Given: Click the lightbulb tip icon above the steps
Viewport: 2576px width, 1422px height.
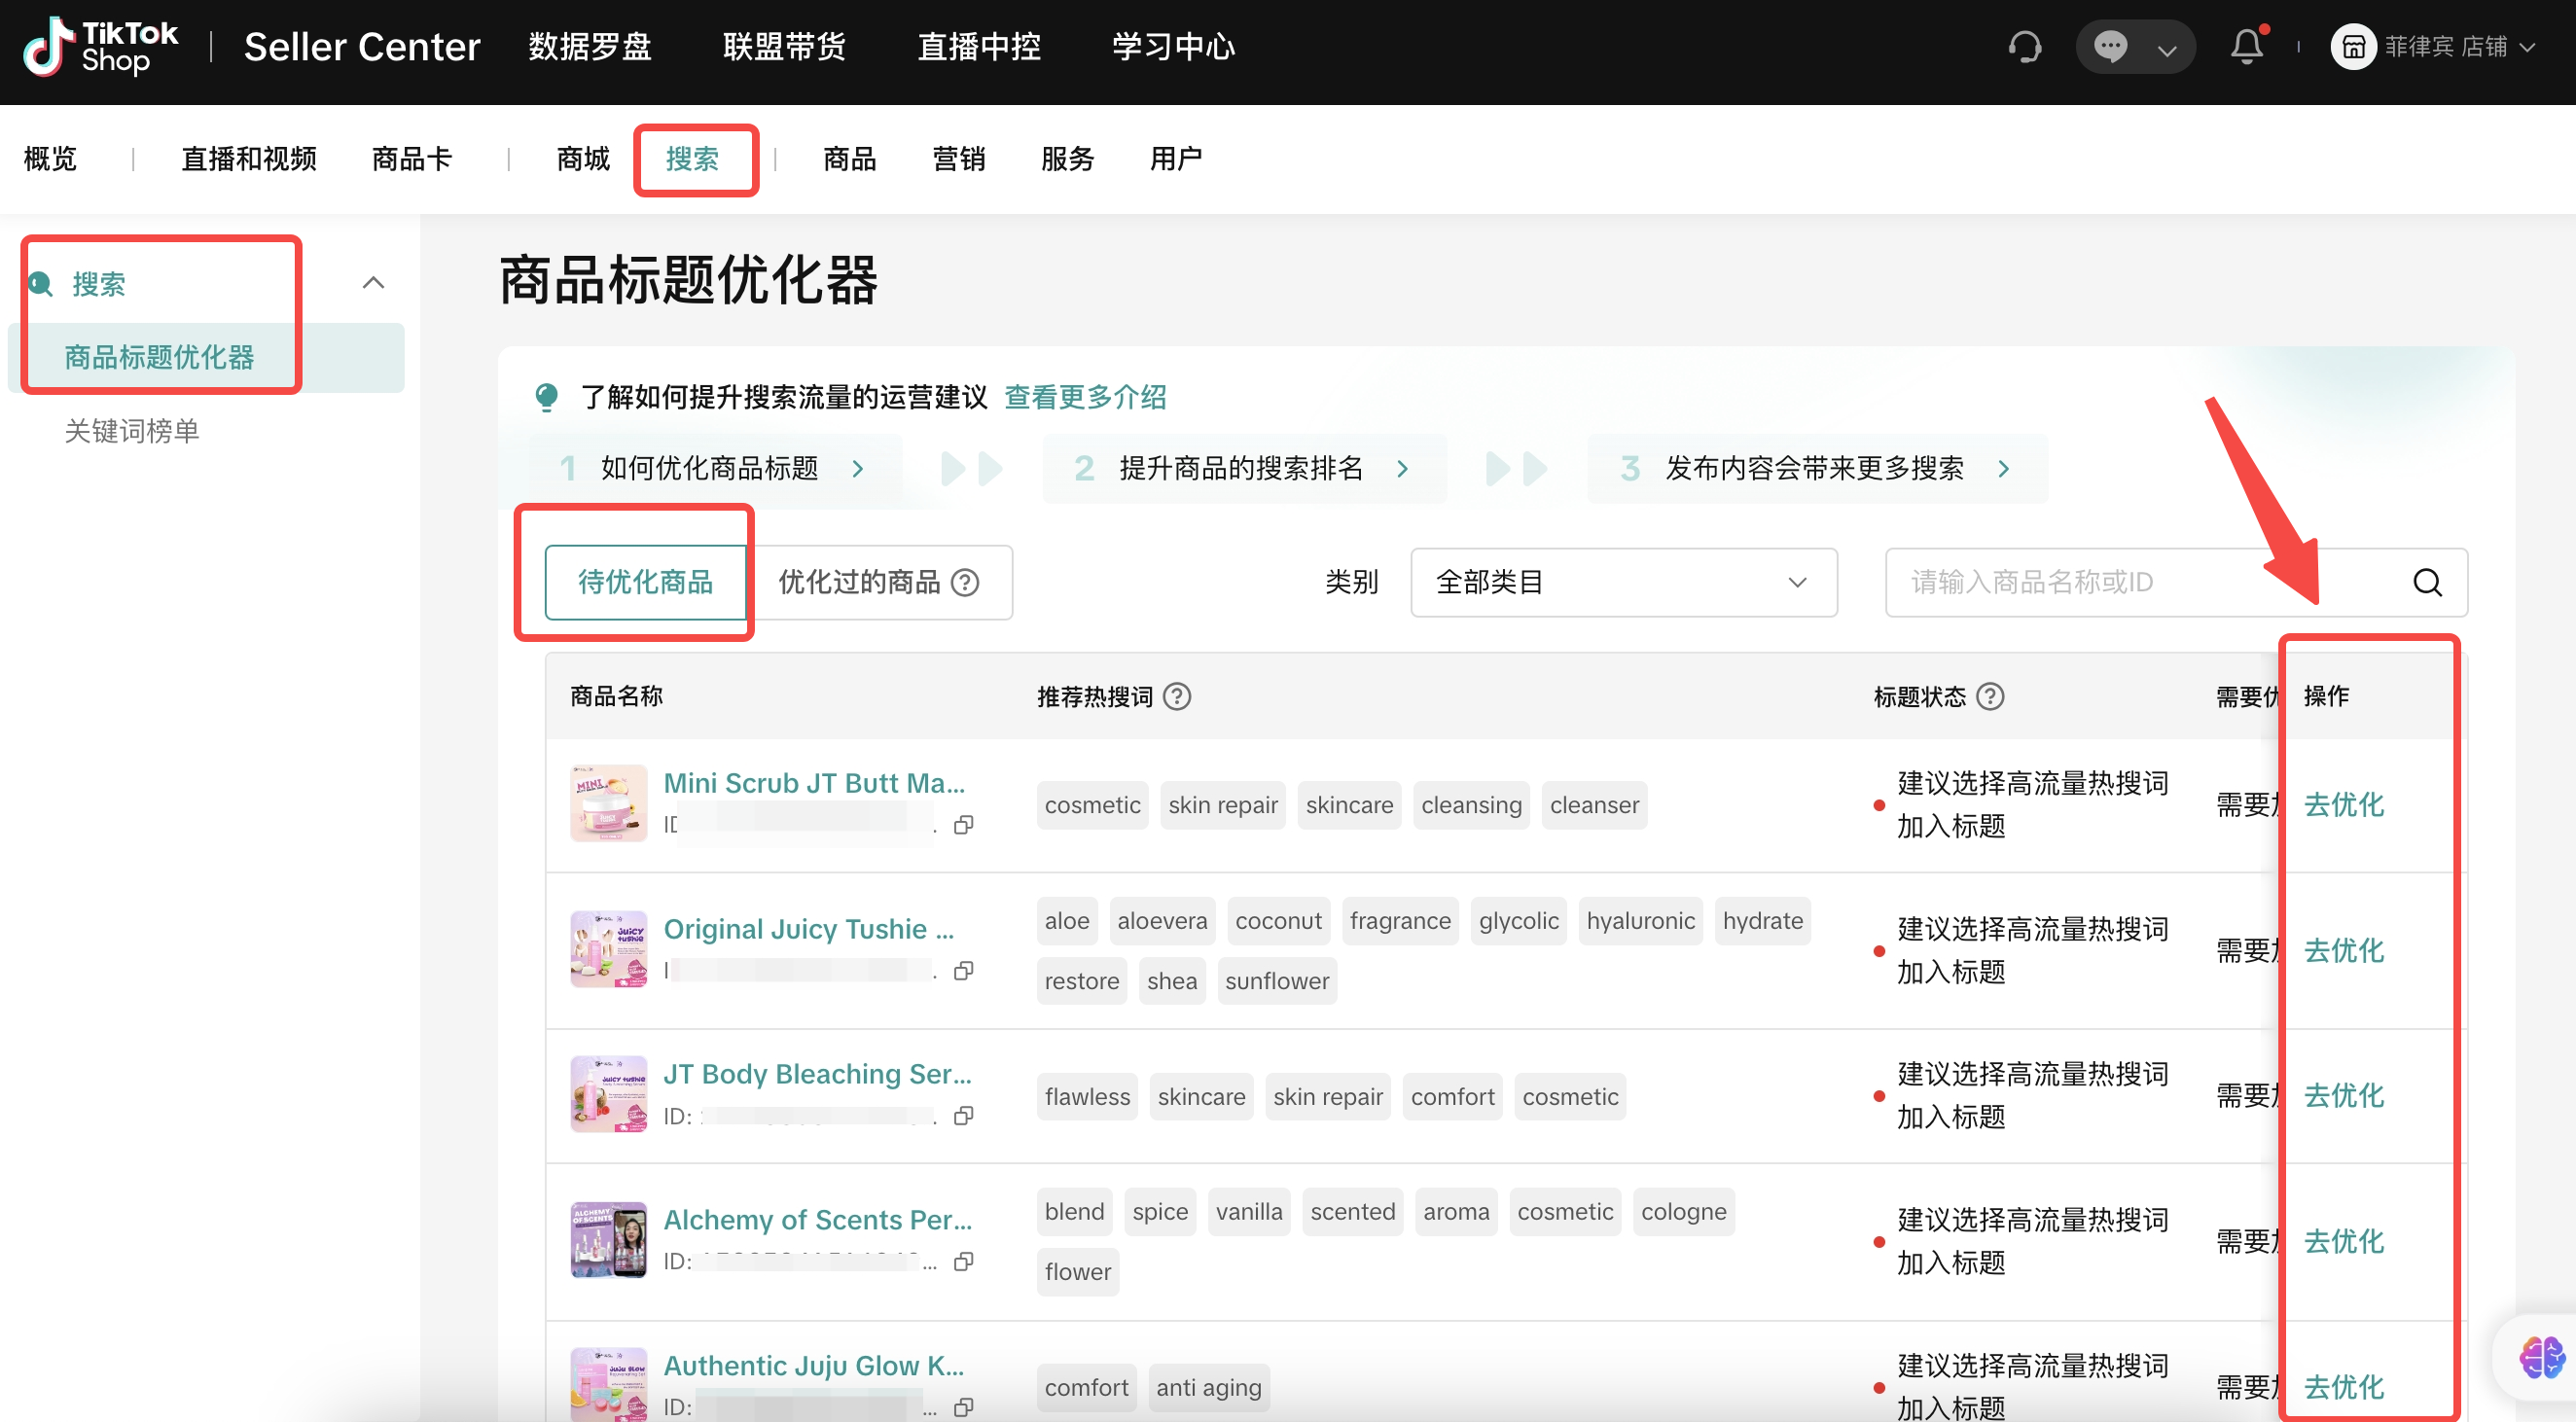Looking at the screenshot, I should pos(546,396).
